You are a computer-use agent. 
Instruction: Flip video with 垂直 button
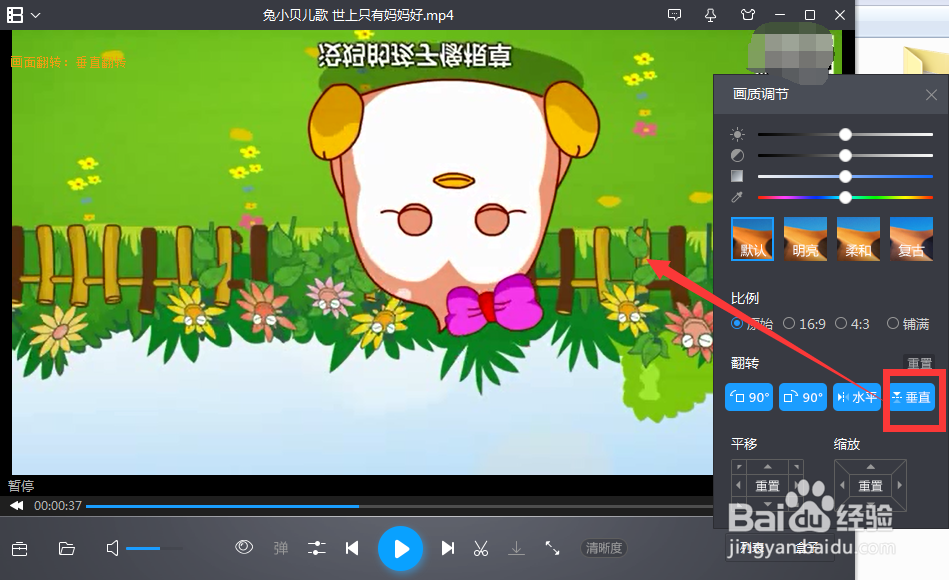pos(912,397)
